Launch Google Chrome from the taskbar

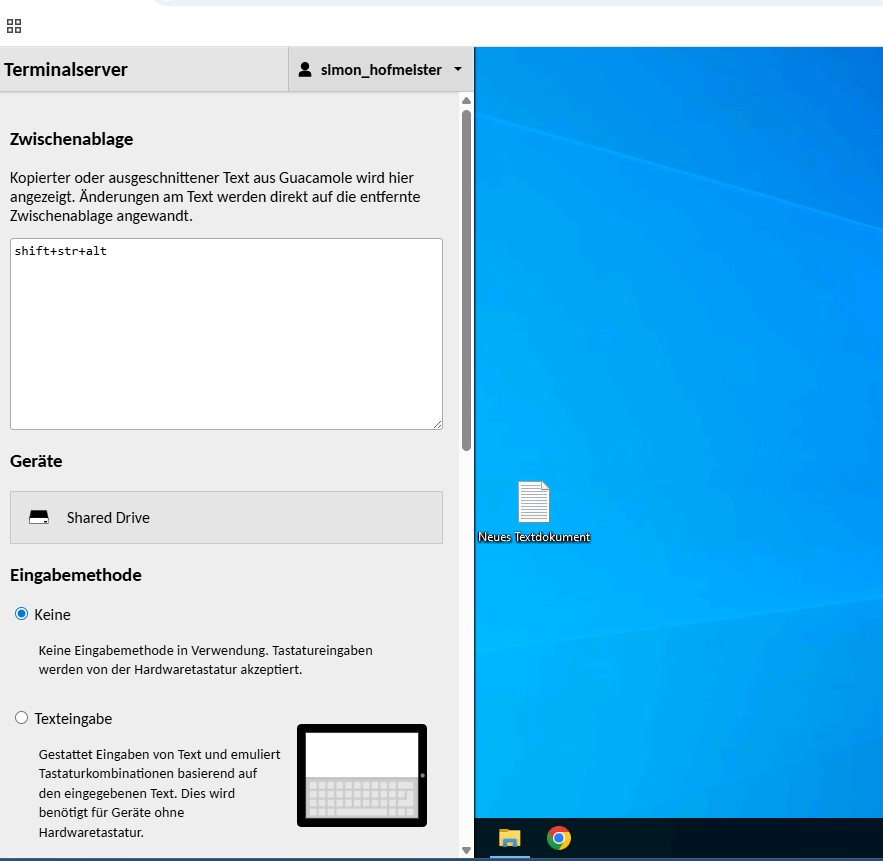point(558,838)
